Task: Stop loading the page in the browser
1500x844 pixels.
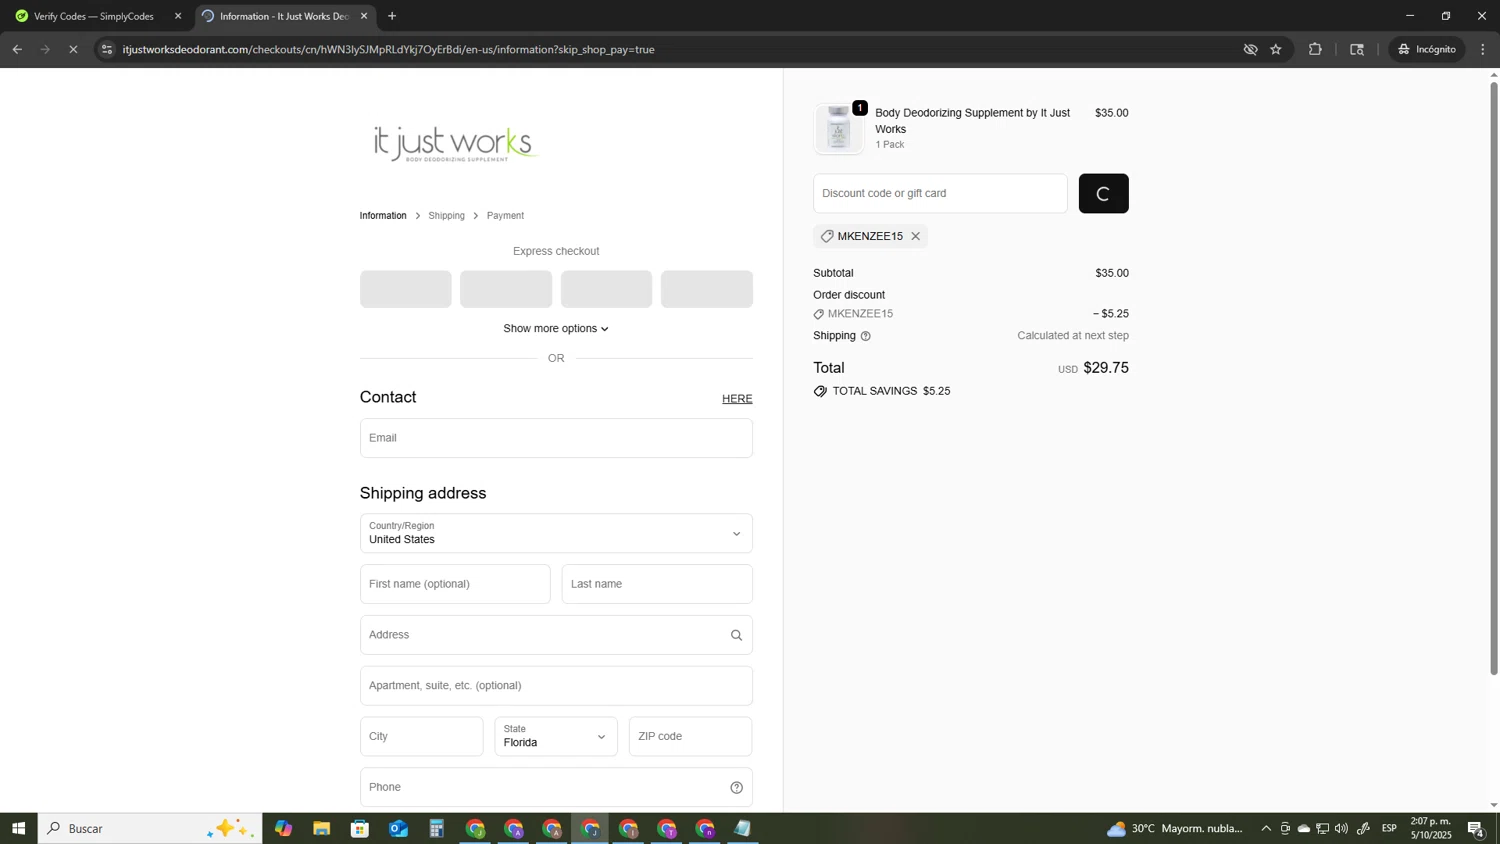Action: [73, 49]
